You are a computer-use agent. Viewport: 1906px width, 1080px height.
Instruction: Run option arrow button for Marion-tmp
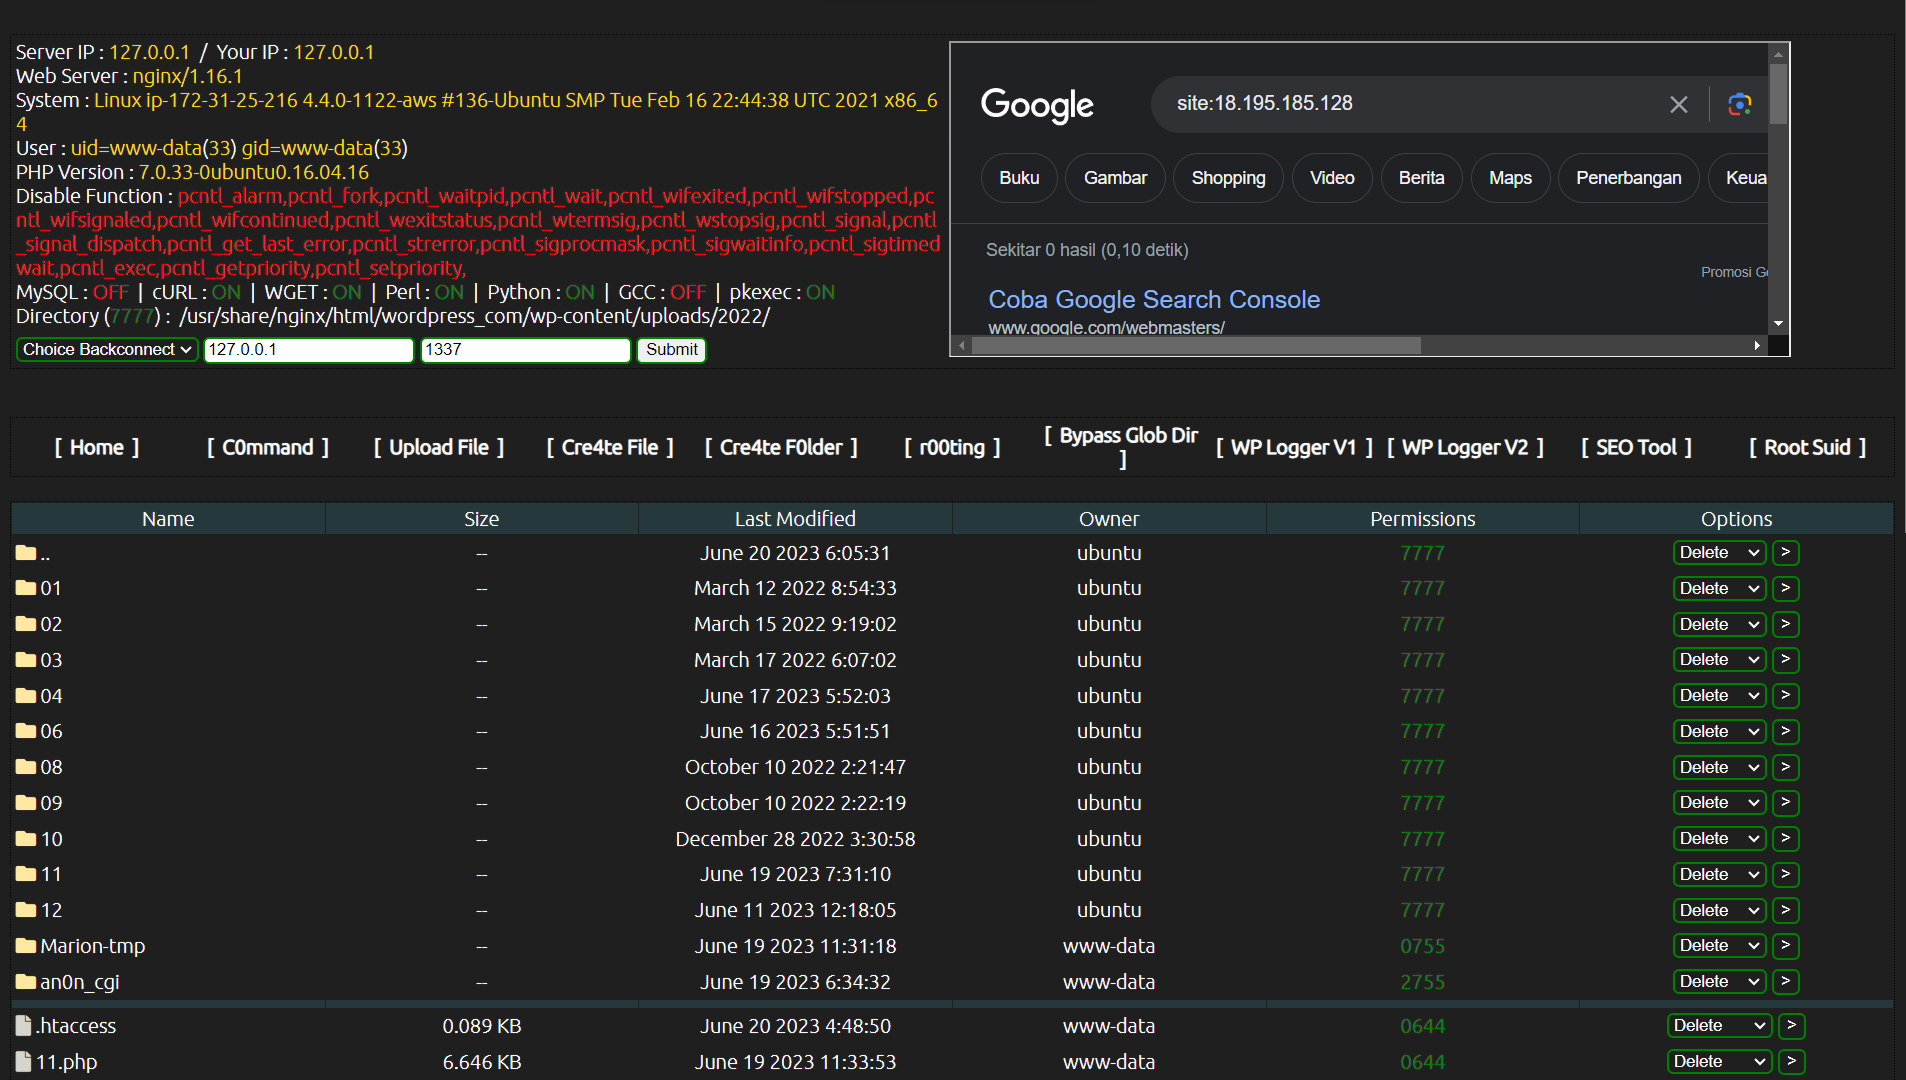1786,946
